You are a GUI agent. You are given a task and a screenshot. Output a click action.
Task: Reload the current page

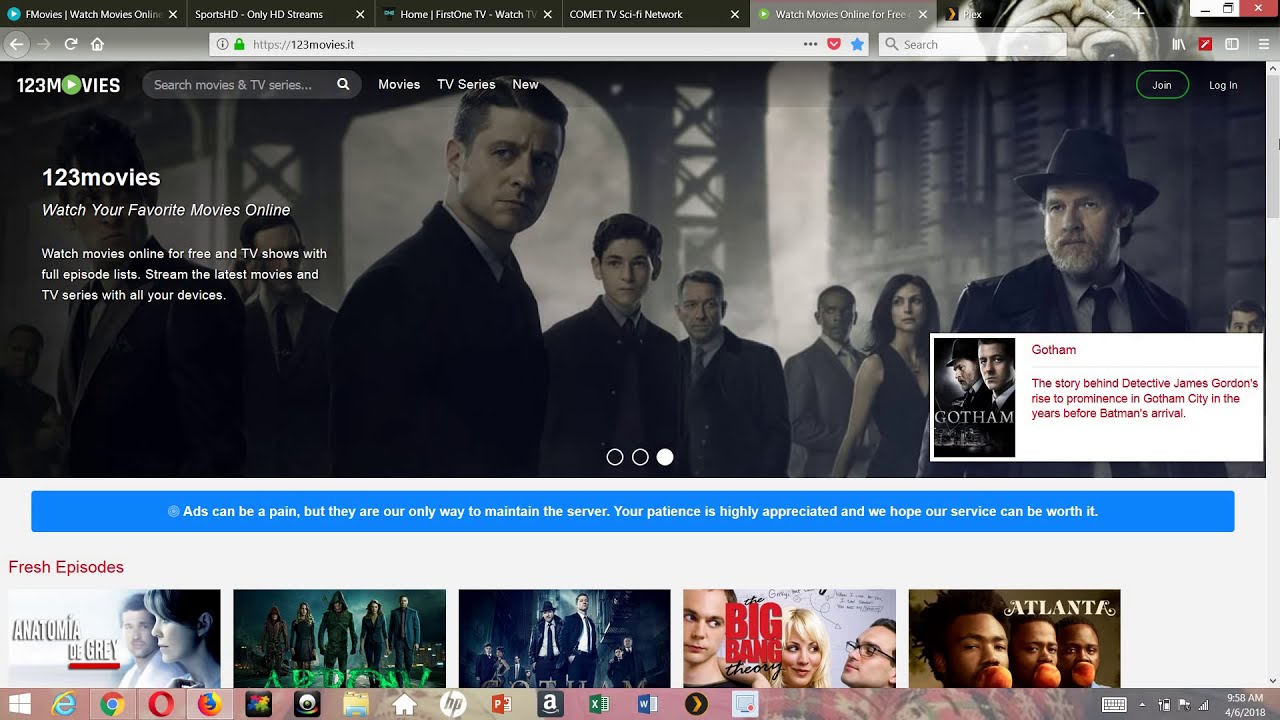pyautogui.click(x=70, y=44)
